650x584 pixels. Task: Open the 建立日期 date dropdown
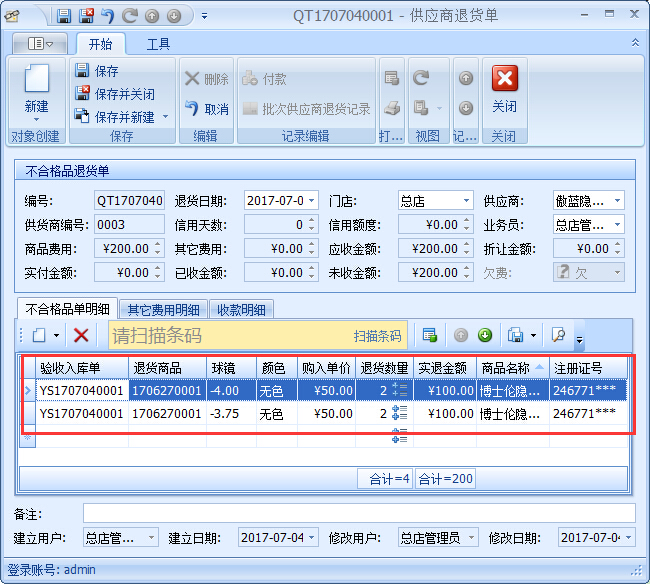[312, 538]
